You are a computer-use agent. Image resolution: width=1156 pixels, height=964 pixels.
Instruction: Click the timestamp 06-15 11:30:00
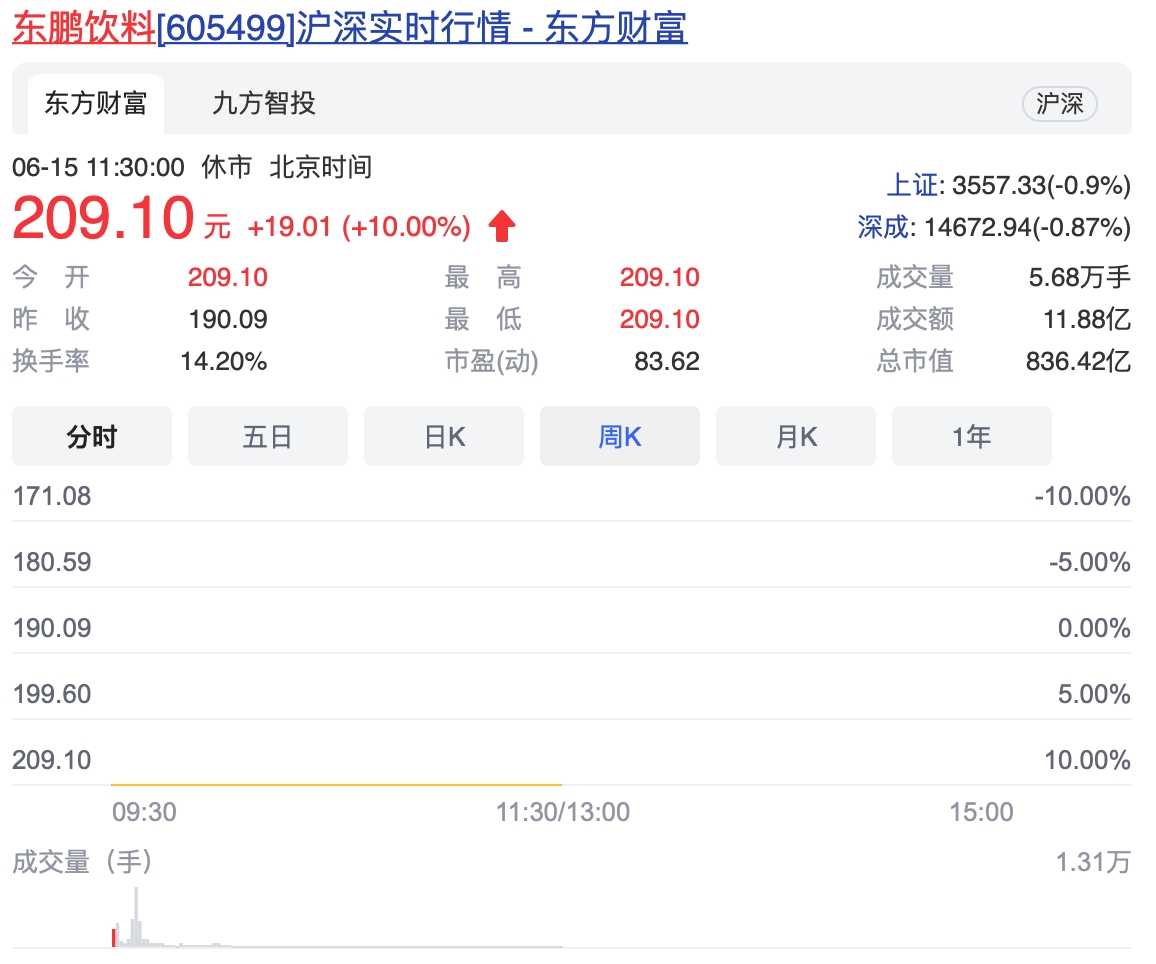[98, 167]
